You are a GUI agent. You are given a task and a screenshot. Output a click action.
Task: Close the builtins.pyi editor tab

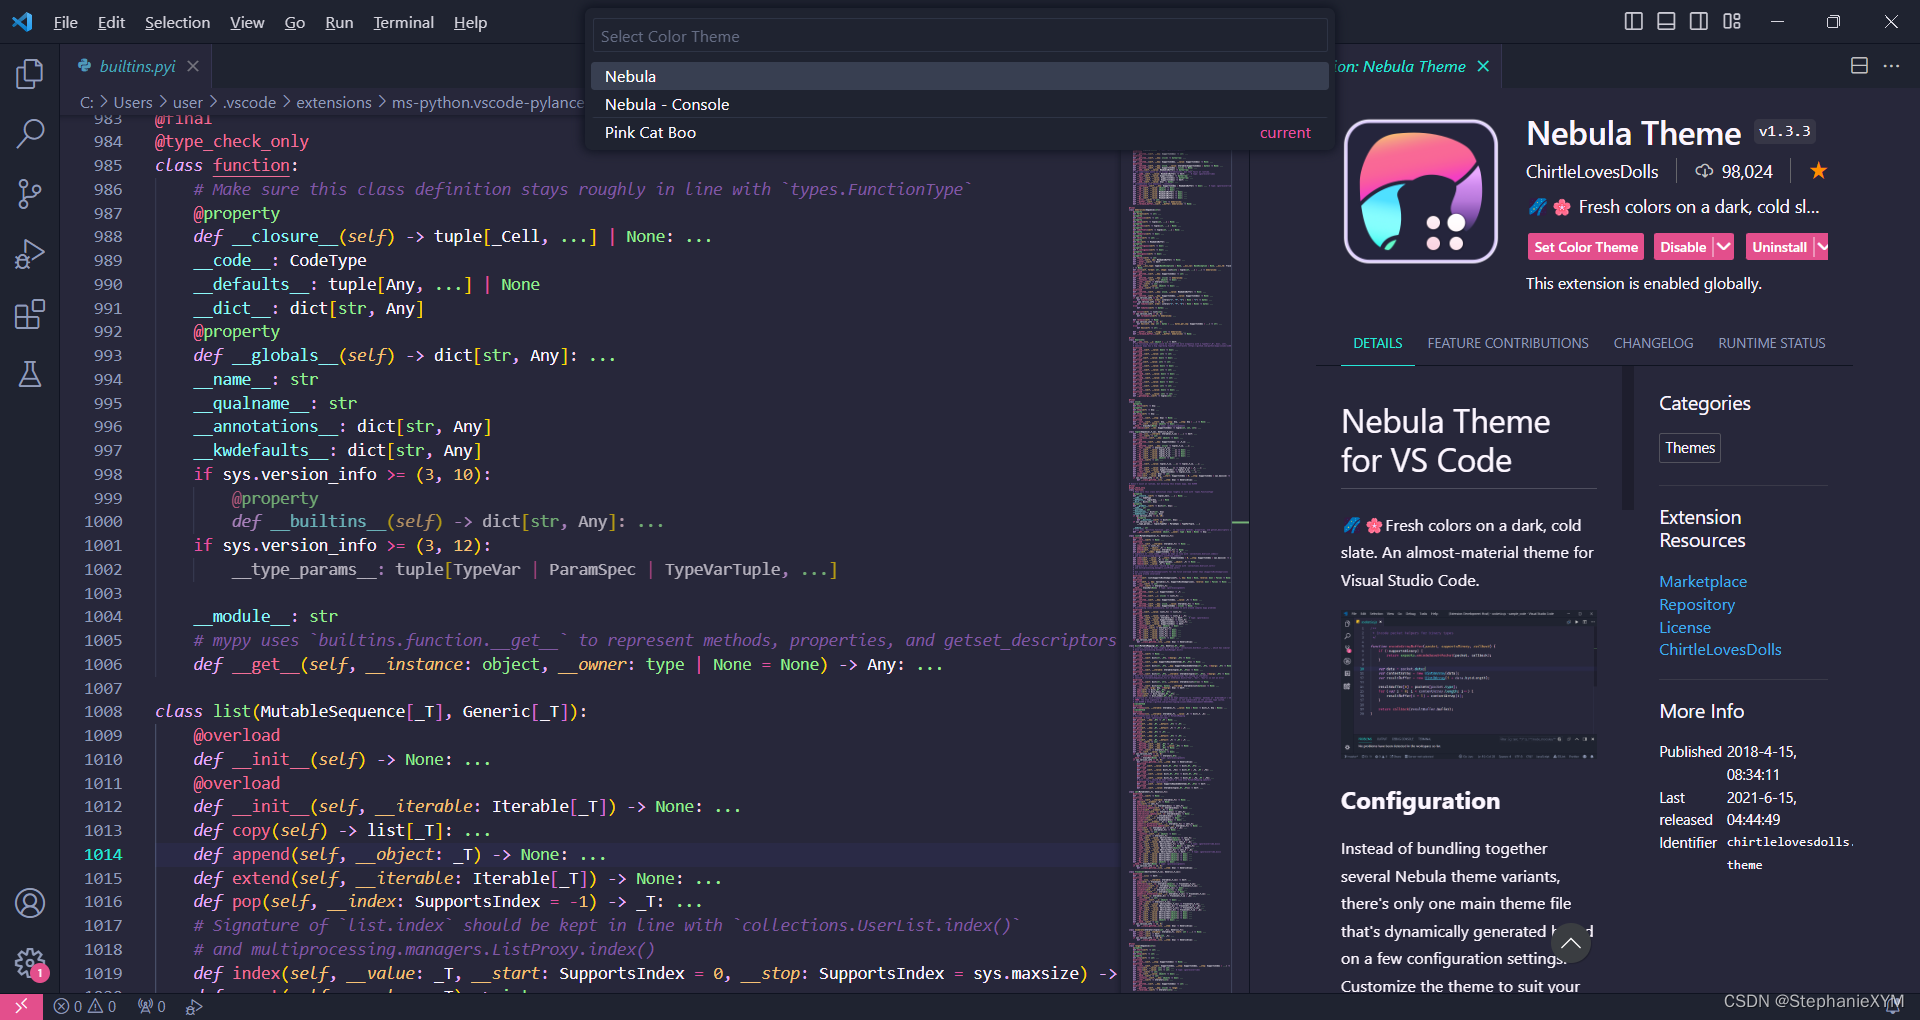coord(193,66)
